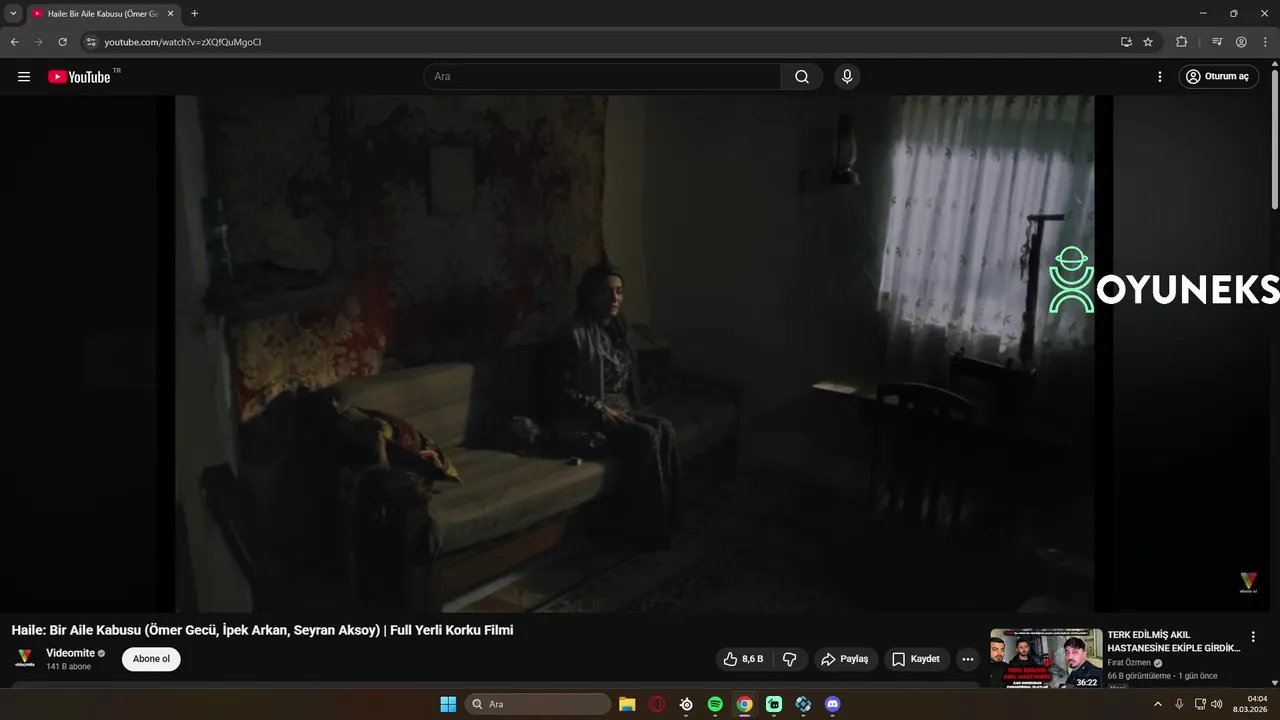The width and height of the screenshot is (1280, 720).
Task: Open more actions ellipsis below video
Action: pyautogui.click(x=967, y=659)
